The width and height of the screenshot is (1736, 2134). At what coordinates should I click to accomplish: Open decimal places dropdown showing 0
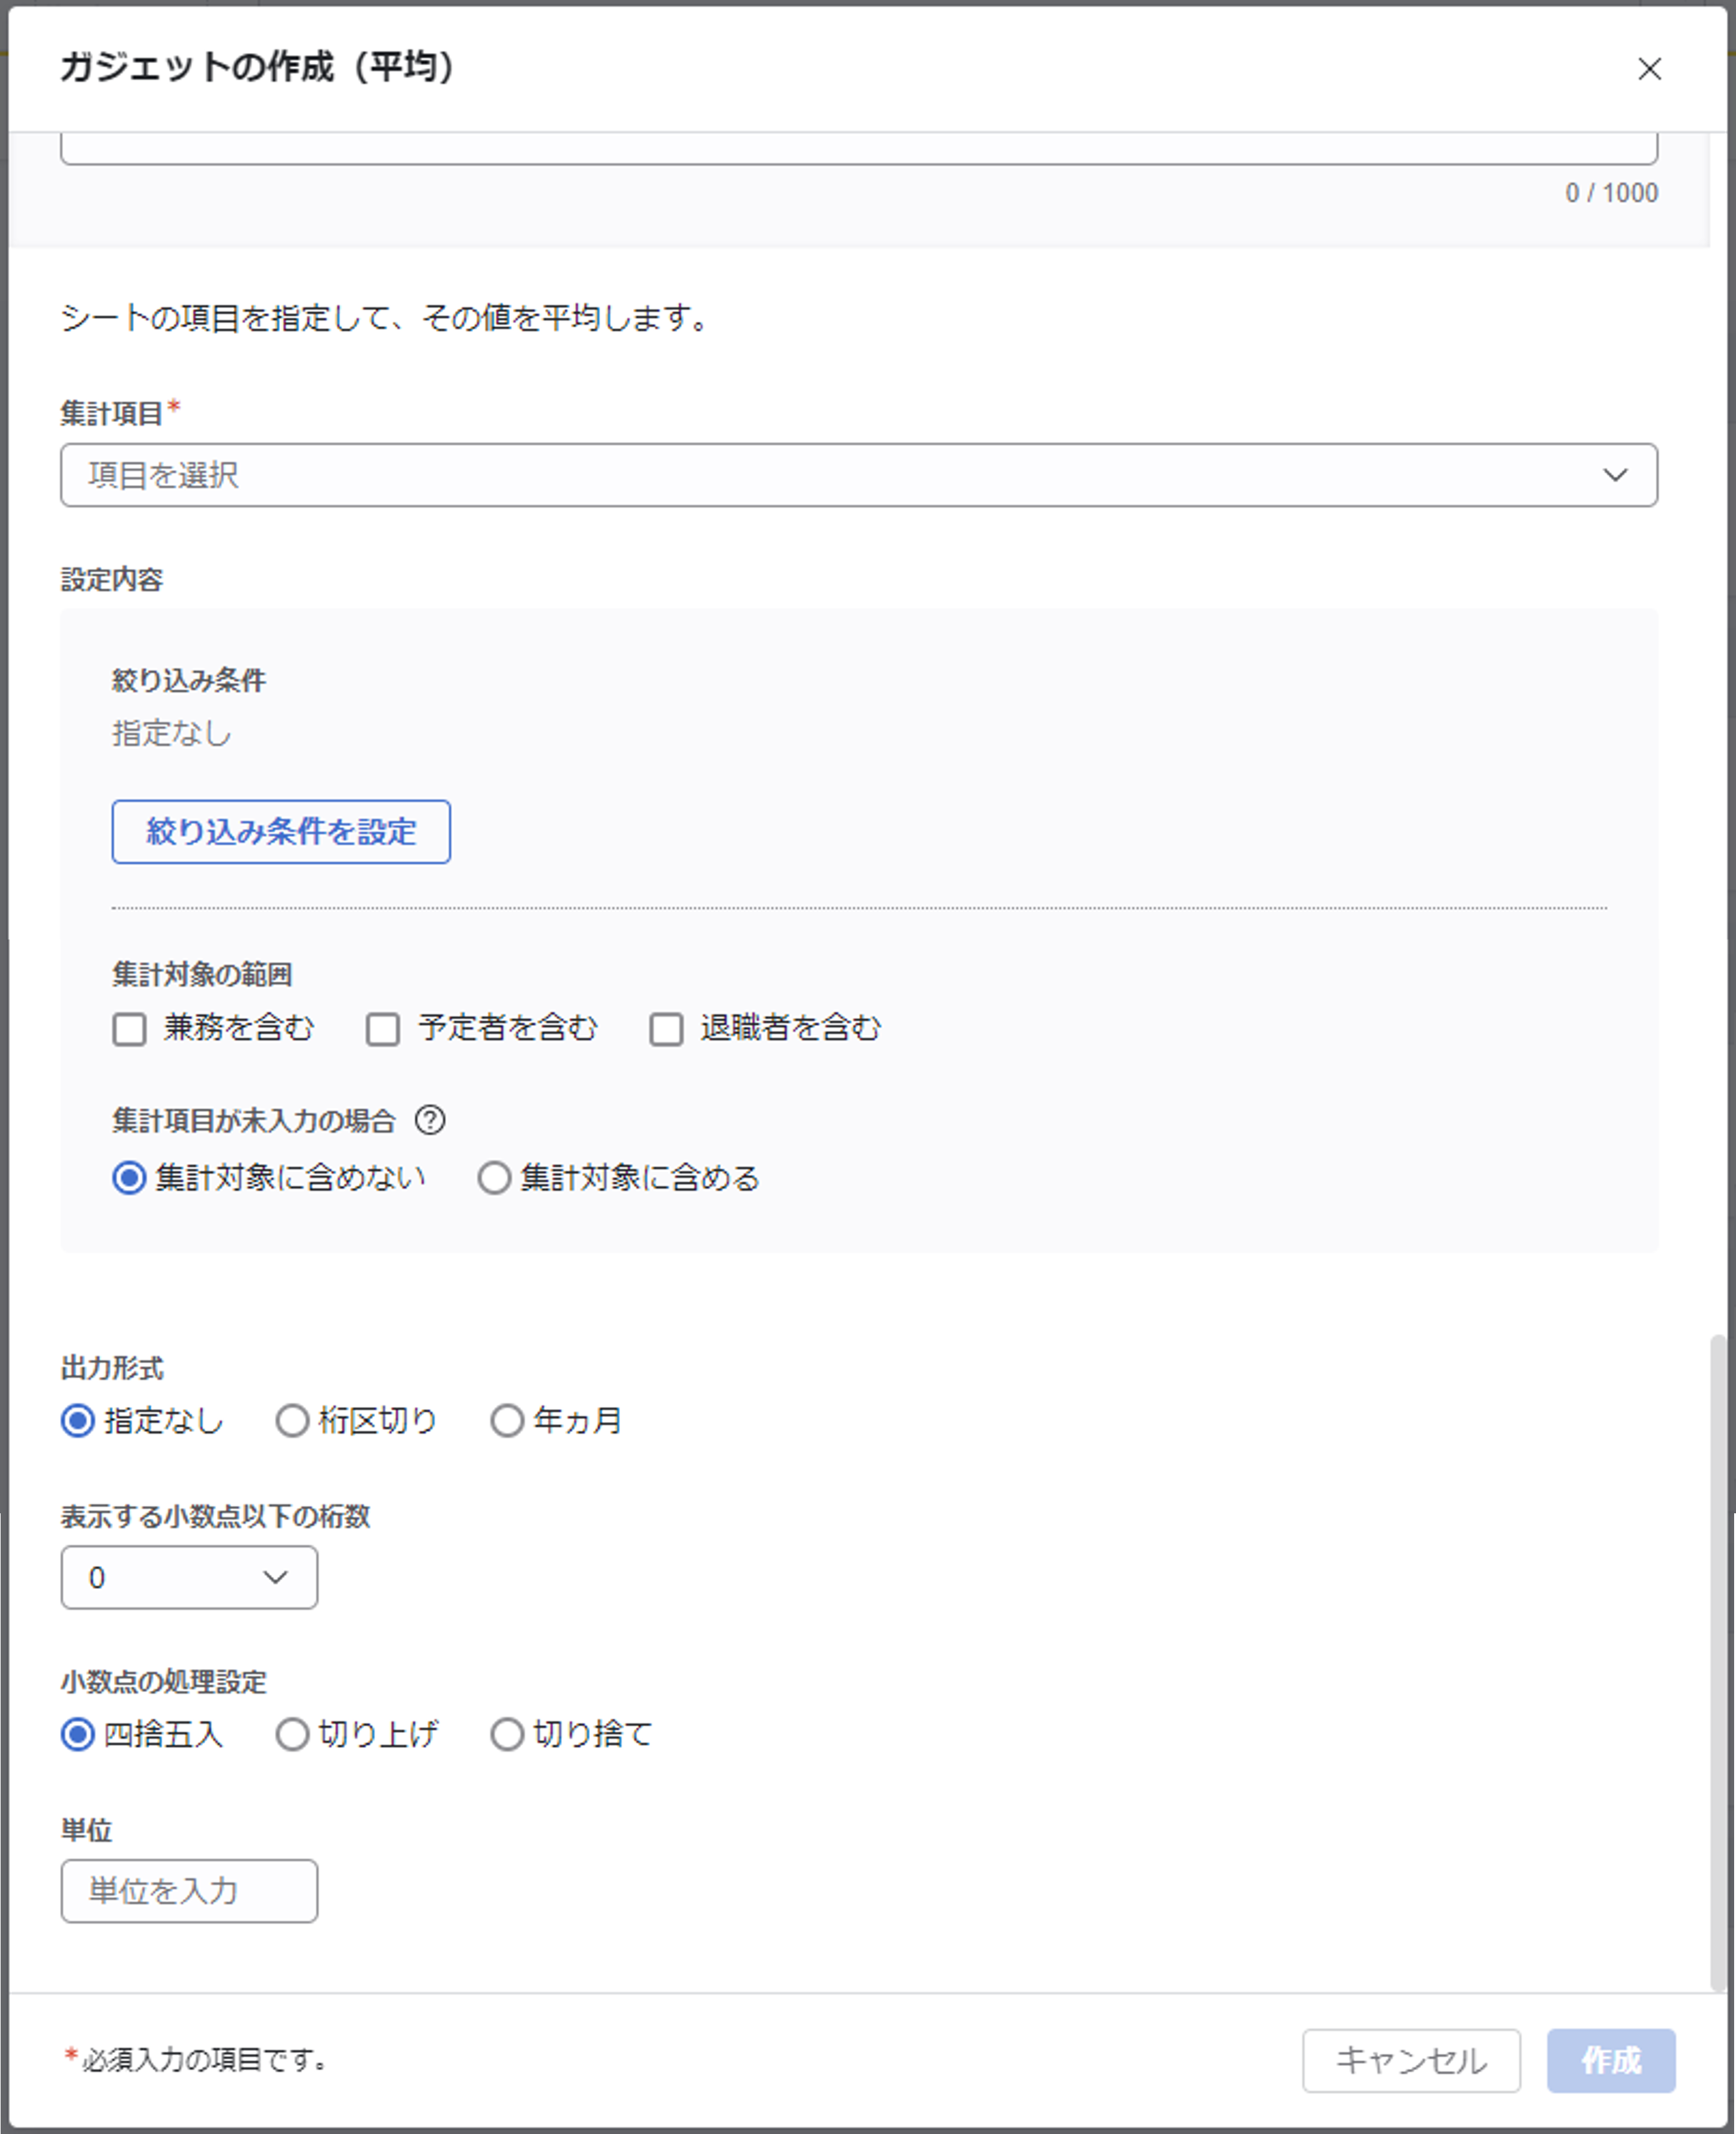(x=189, y=1577)
